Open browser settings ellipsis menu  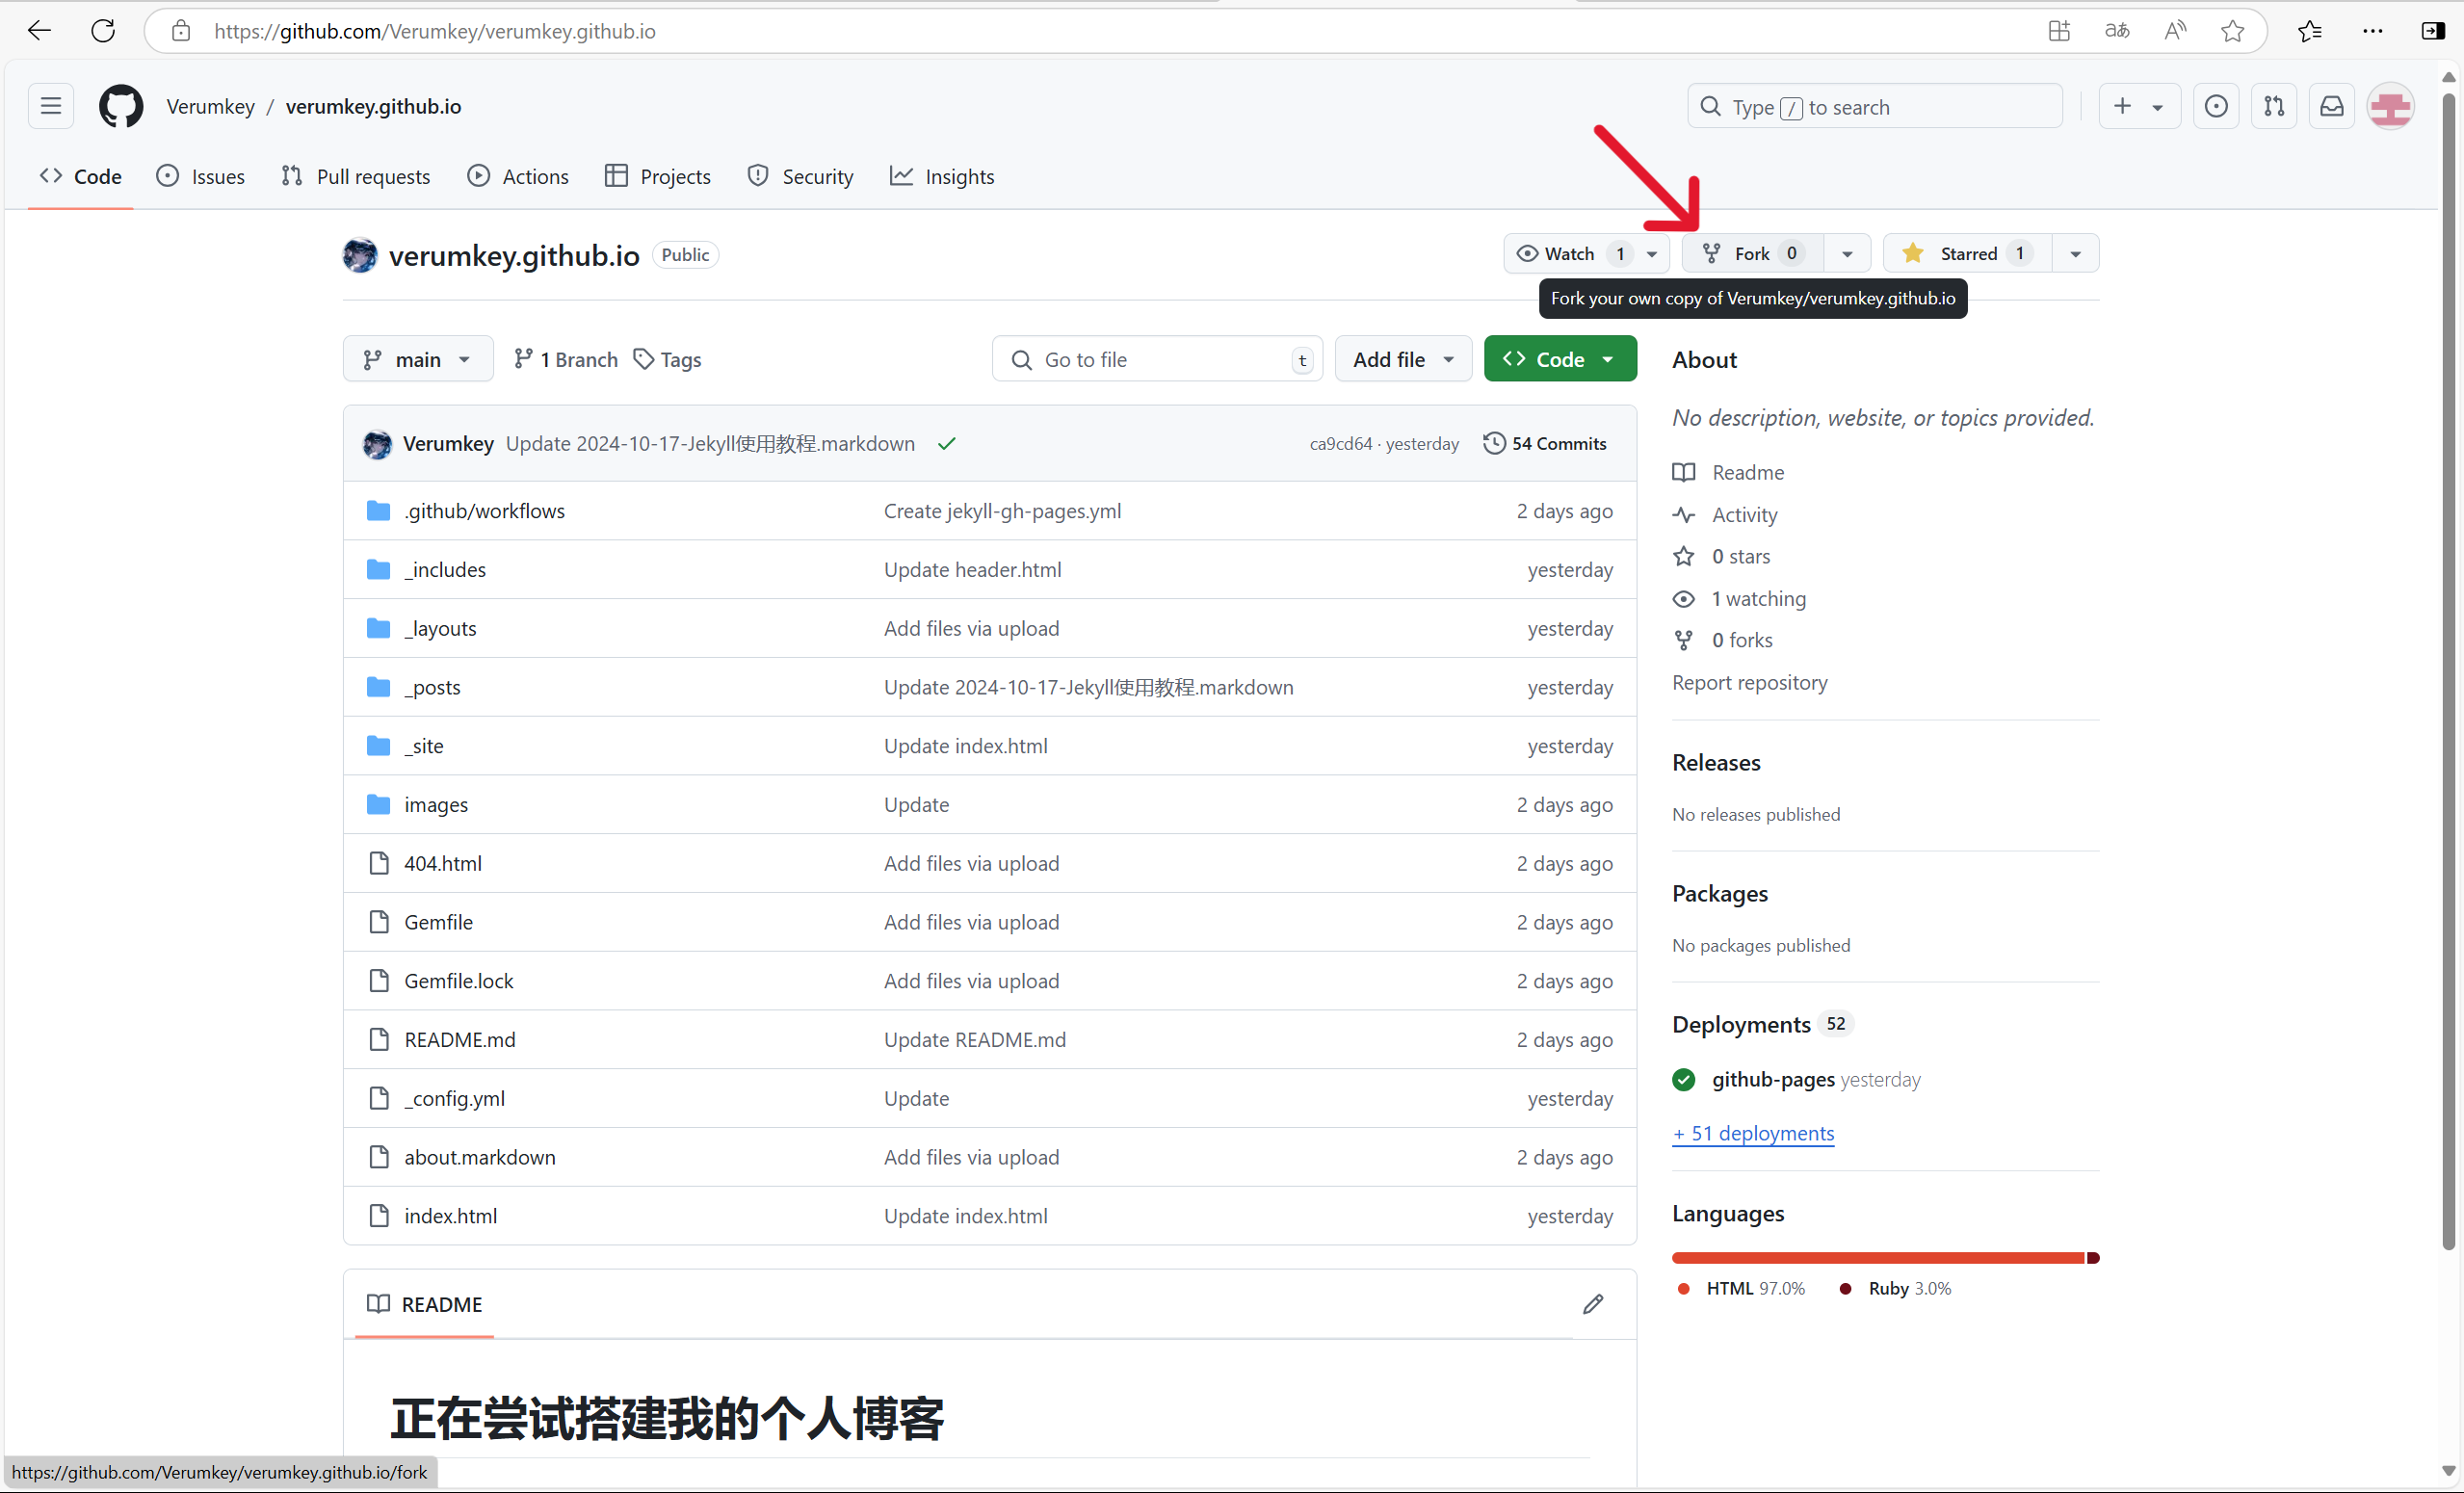pos(2373,31)
